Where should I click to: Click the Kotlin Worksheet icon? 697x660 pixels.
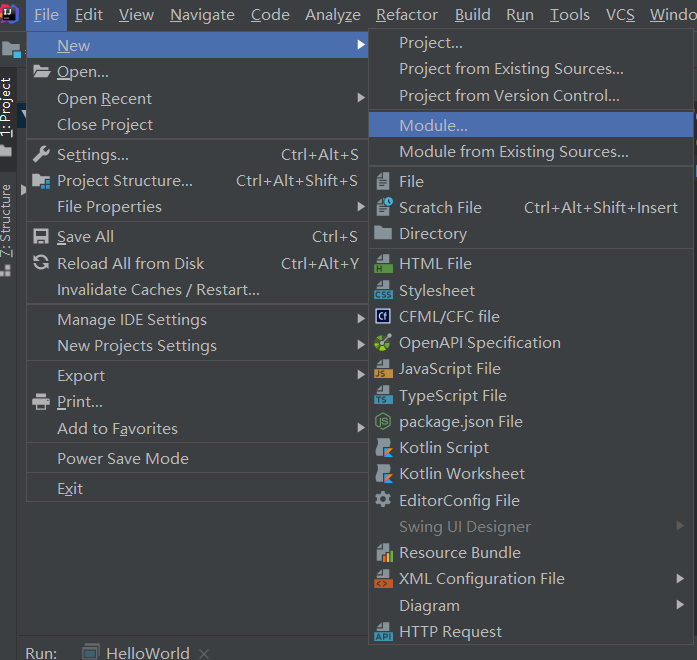coord(384,474)
